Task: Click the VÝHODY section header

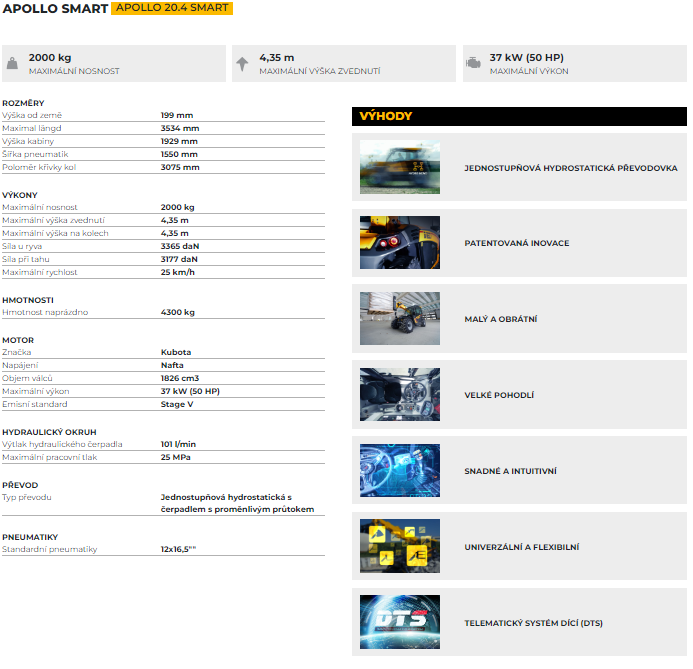Action: tap(519, 116)
